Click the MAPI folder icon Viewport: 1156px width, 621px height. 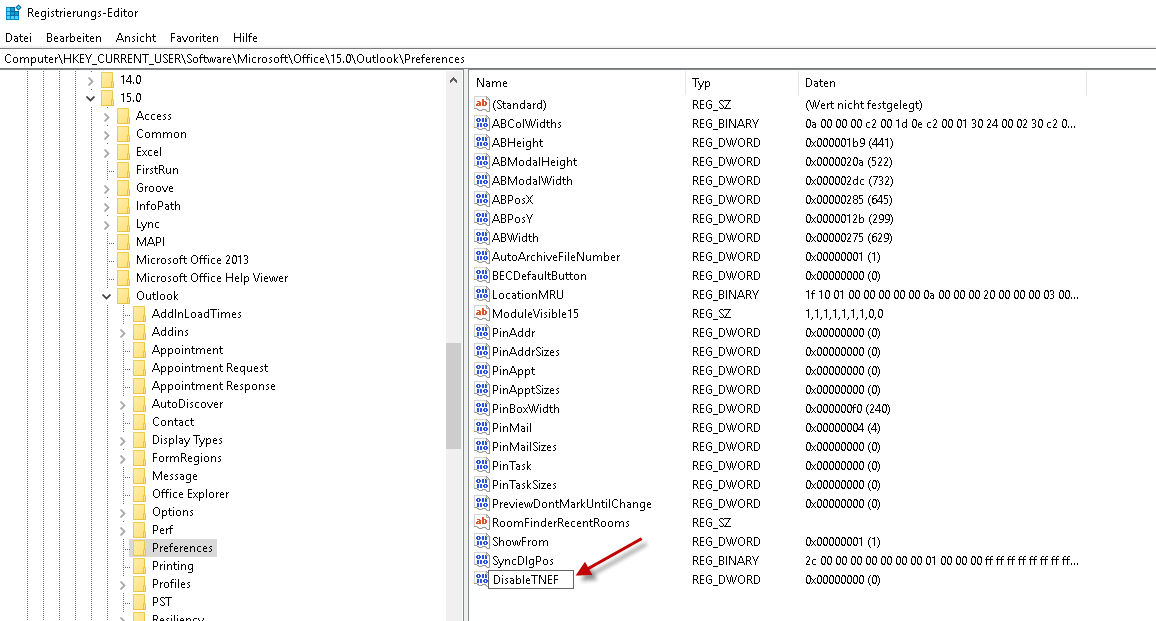click(x=123, y=242)
